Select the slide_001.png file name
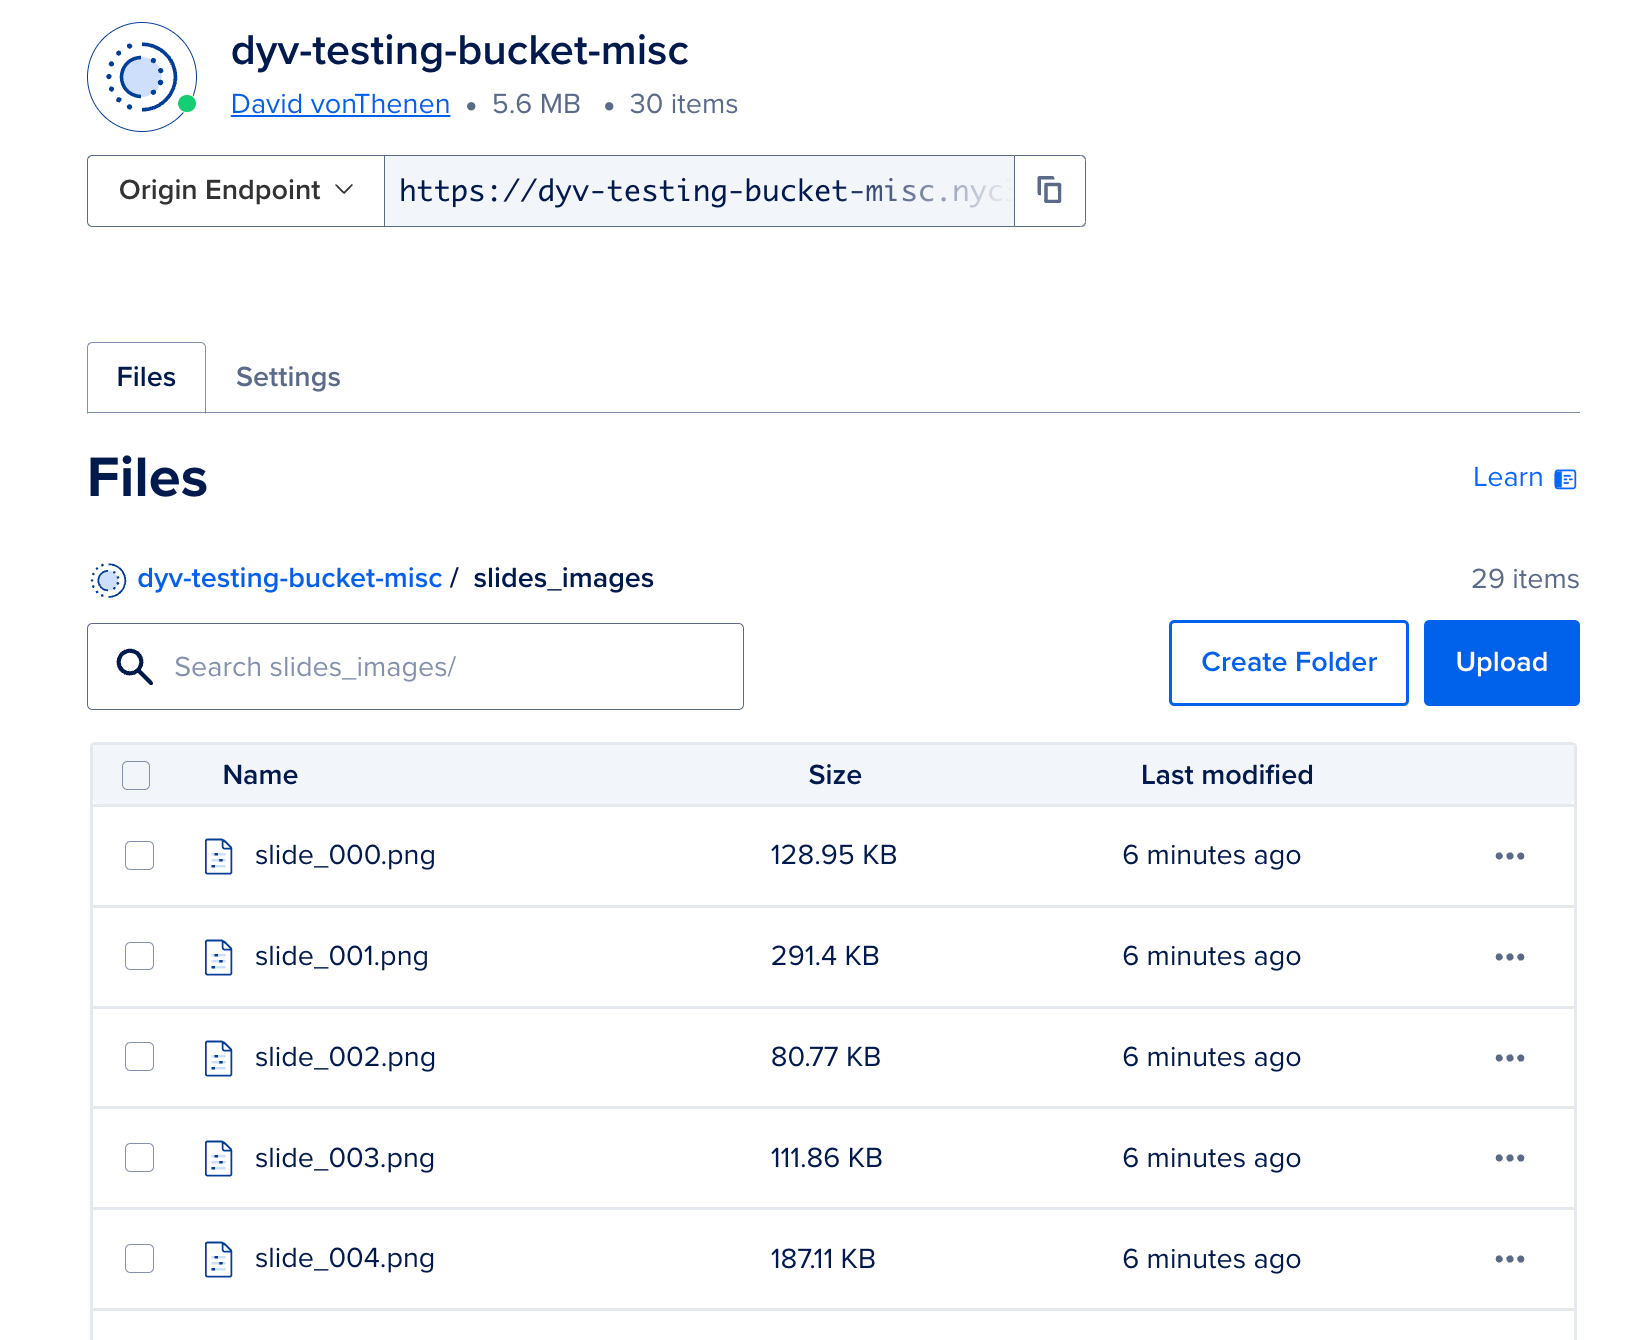 pyautogui.click(x=342, y=957)
